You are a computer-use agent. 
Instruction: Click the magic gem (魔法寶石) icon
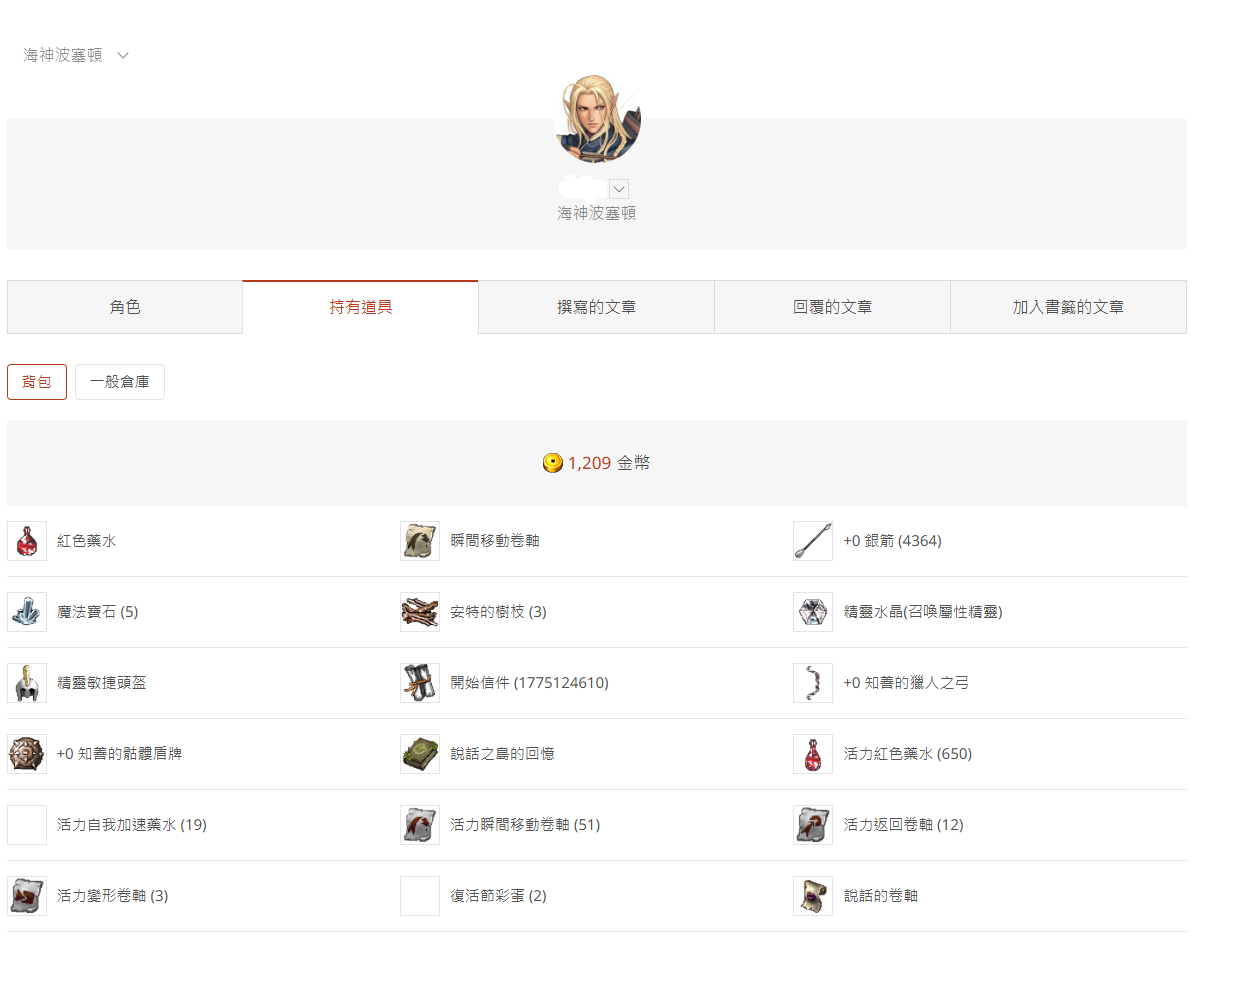[x=27, y=612]
